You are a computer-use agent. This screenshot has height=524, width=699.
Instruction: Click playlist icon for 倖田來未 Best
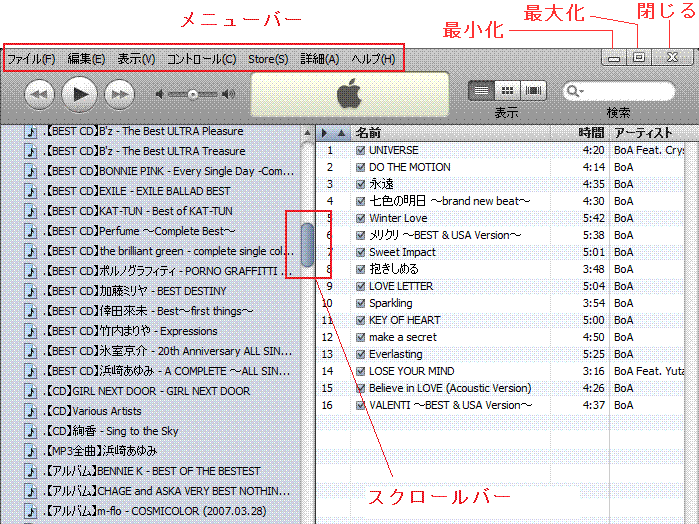(x=31, y=312)
